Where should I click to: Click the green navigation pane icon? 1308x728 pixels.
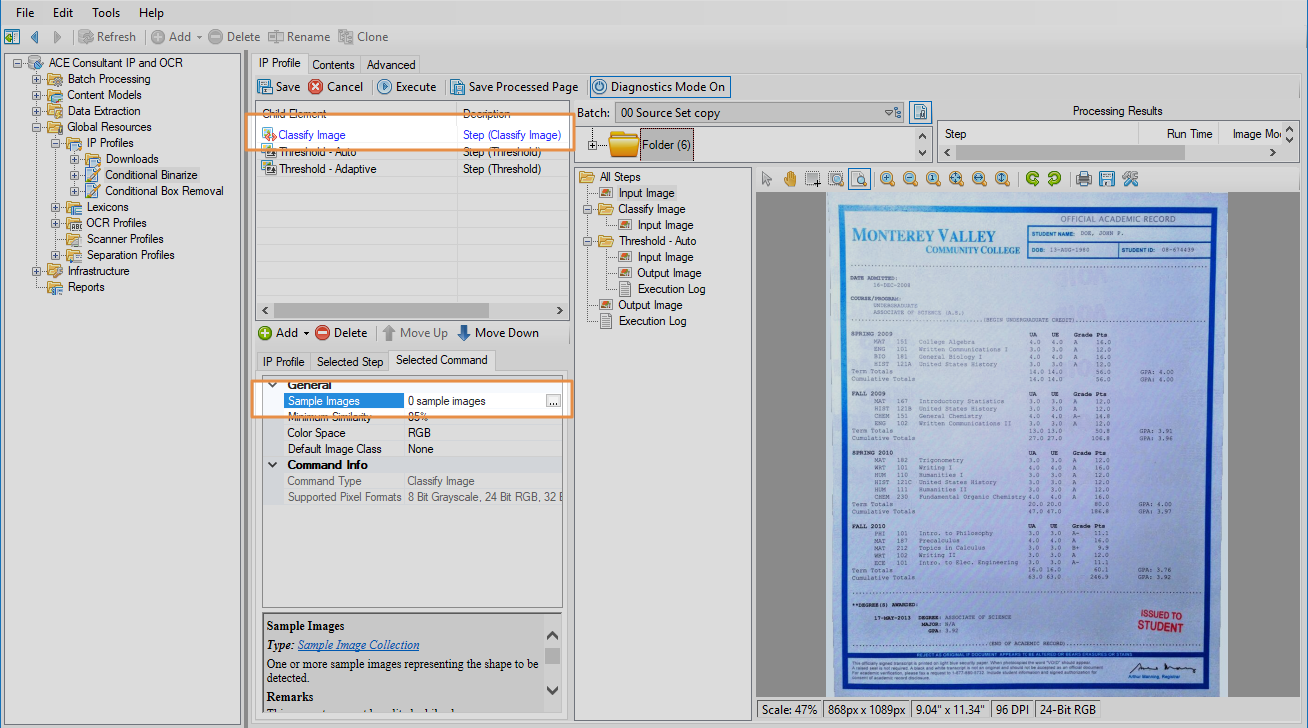click(x=12, y=37)
